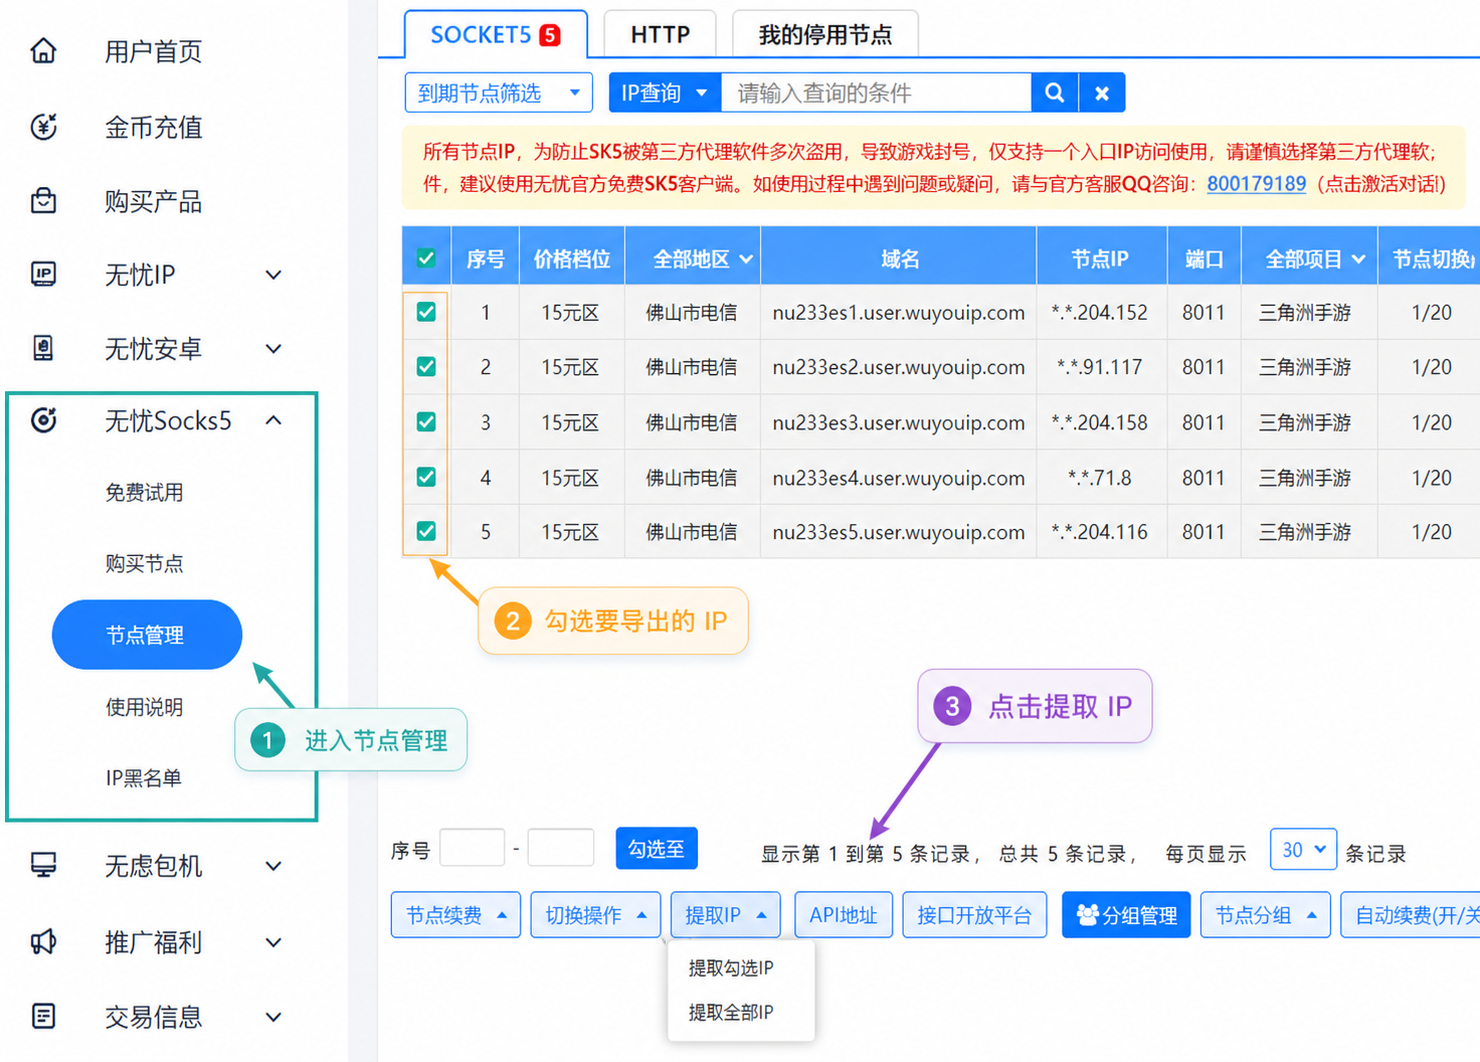The image size is (1480, 1062).
Task: Click the 提取IP button
Action: (x=726, y=915)
